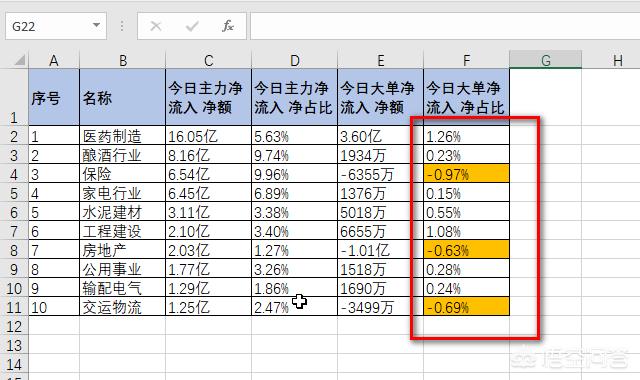Select column H header
The height and width of the screenshot is (380, 640).
point(618,60)
